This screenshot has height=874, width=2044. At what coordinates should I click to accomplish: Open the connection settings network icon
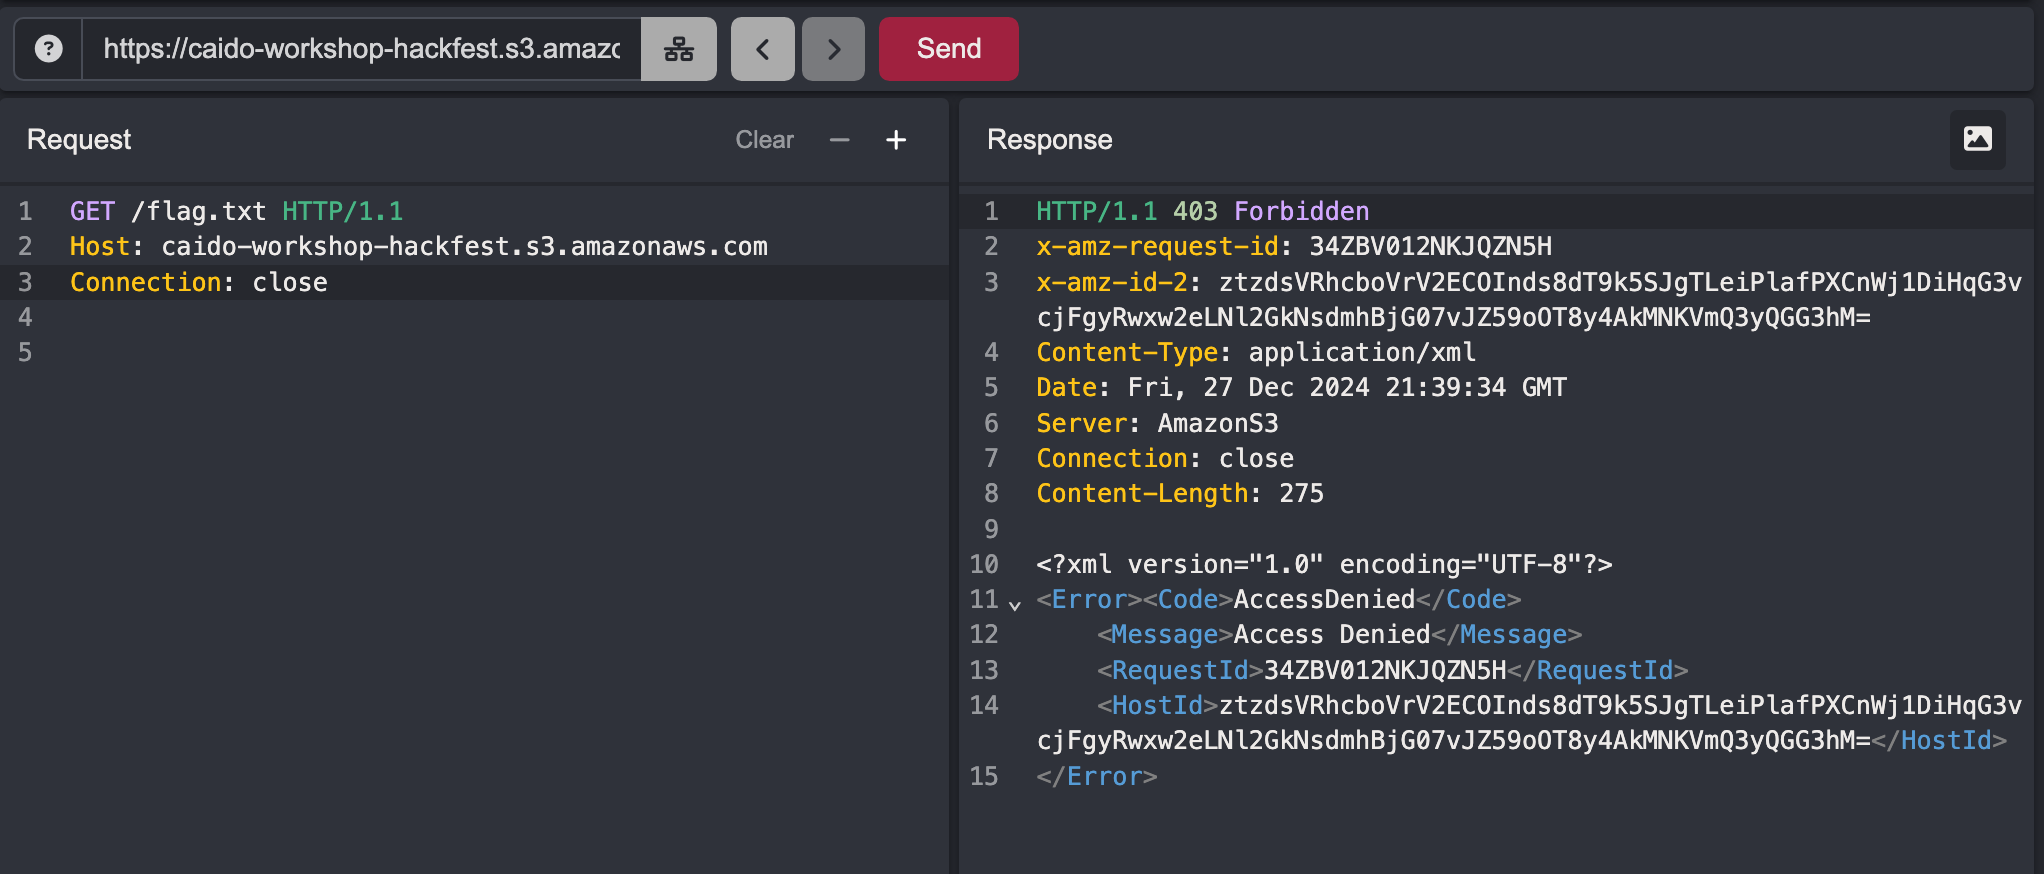coord(679,48)
